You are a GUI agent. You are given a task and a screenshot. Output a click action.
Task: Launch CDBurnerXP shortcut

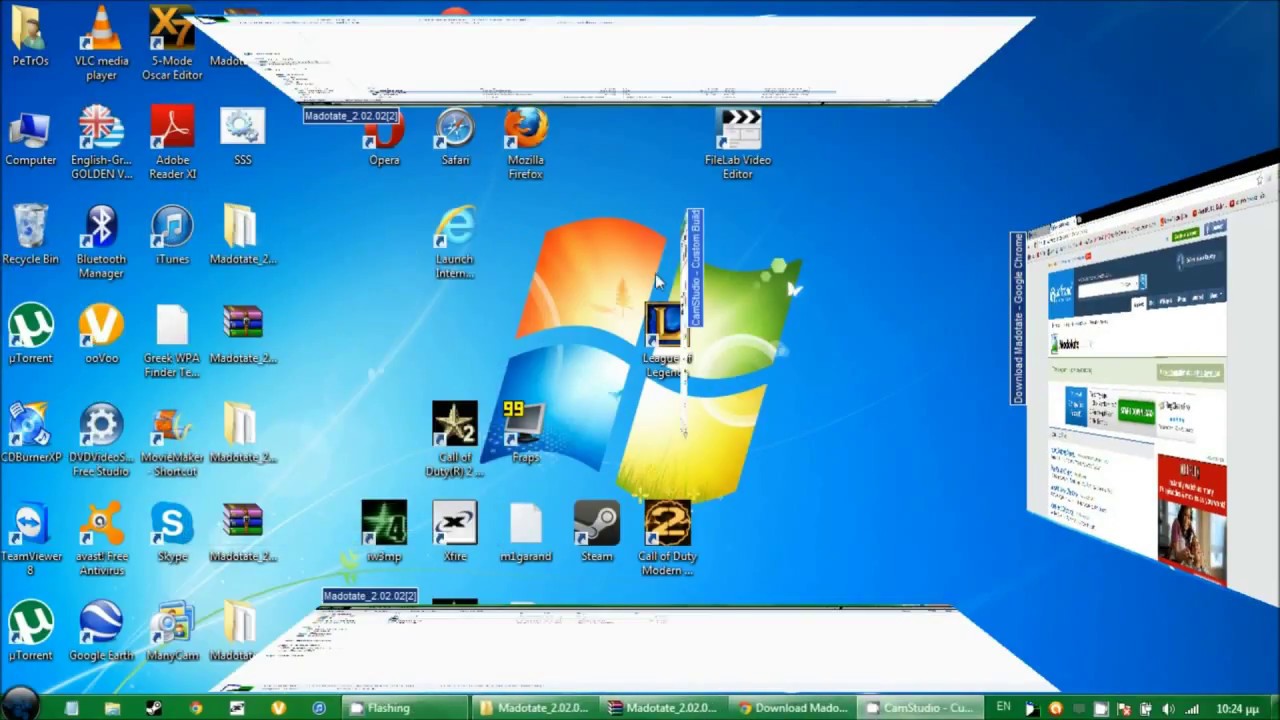pyautogui.click(x=30, y=433)
